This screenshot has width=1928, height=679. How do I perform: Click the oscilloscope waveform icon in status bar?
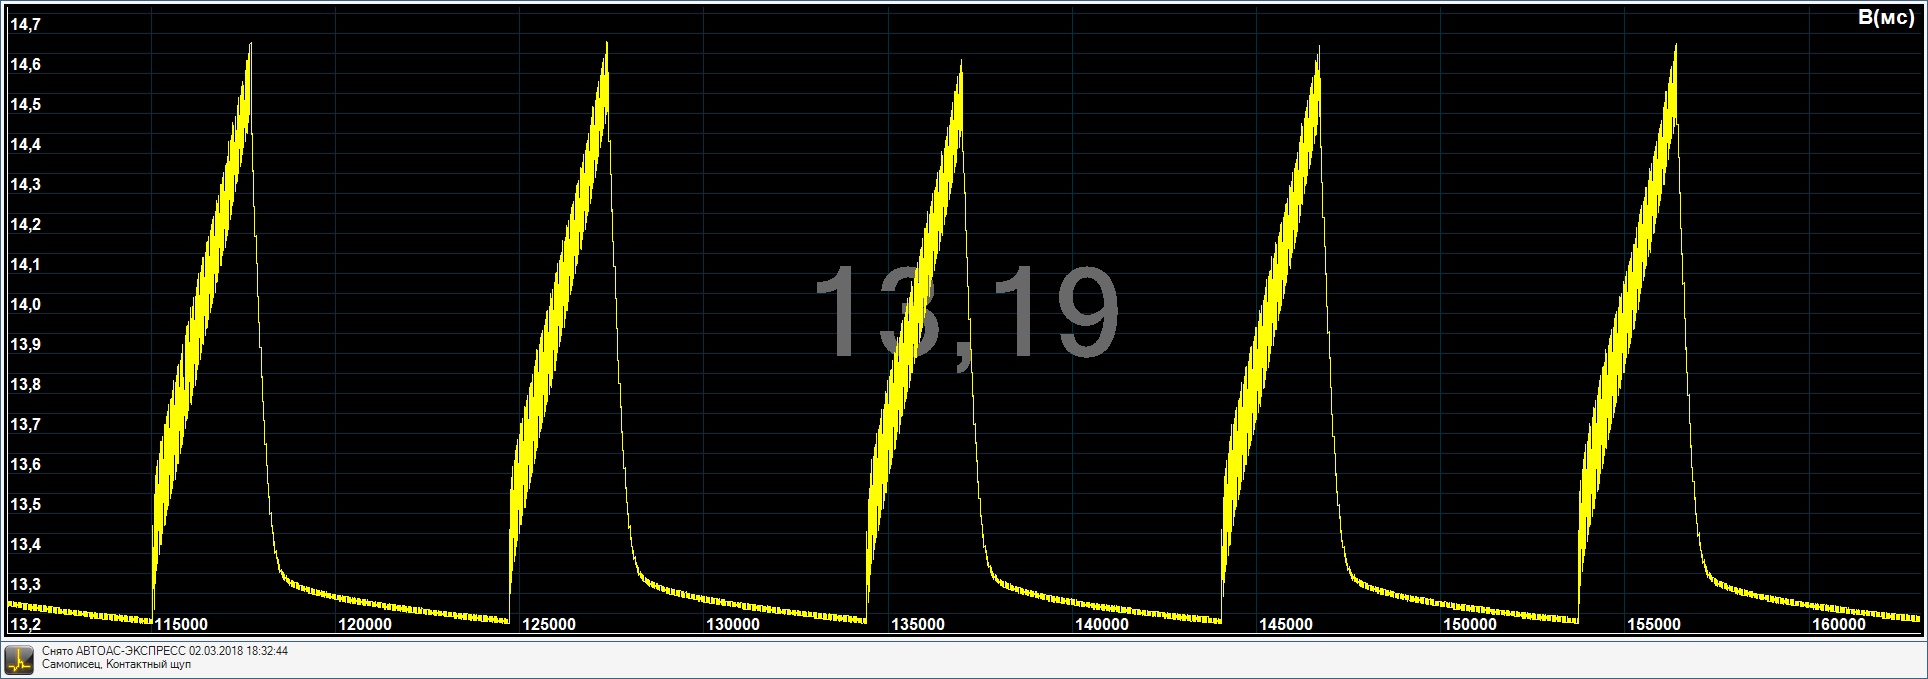click(19, 659)
